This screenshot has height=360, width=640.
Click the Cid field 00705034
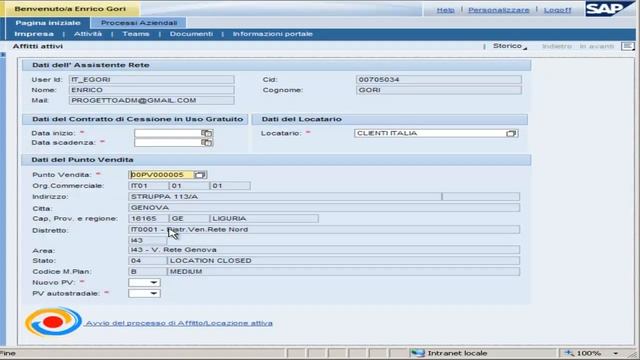439,80
